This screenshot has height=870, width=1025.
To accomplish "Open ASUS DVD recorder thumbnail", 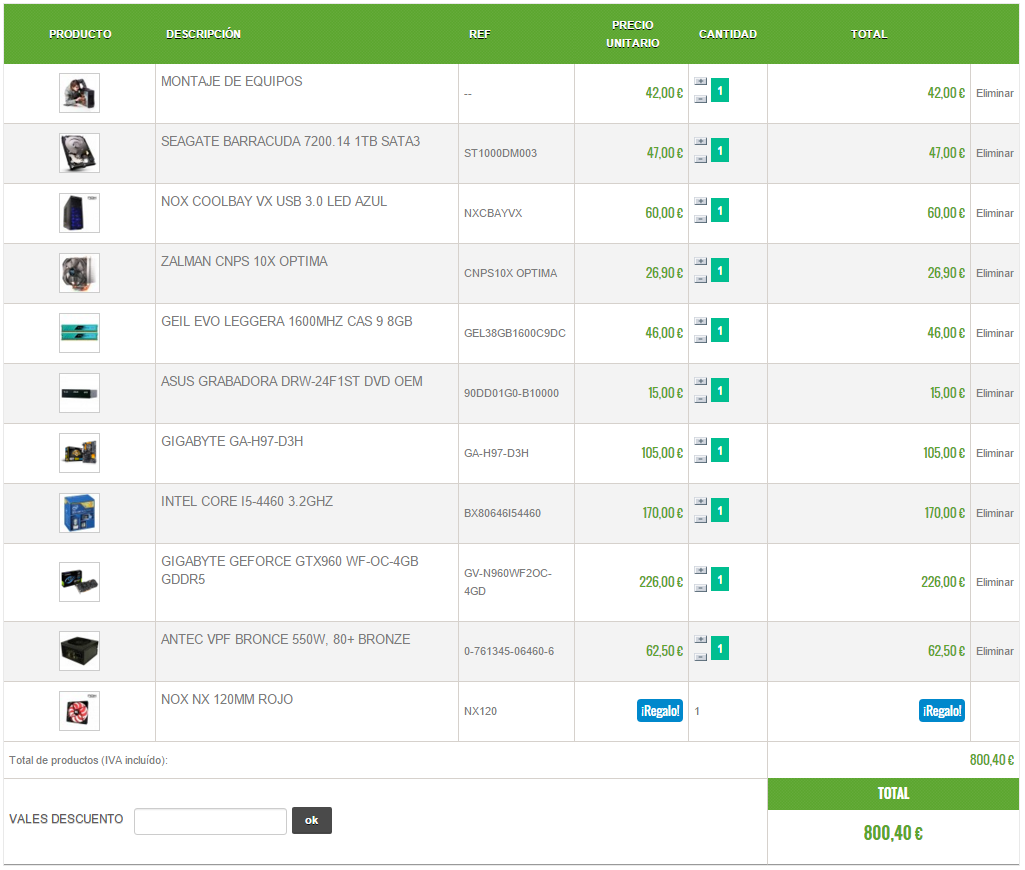I will pos(79,393).
